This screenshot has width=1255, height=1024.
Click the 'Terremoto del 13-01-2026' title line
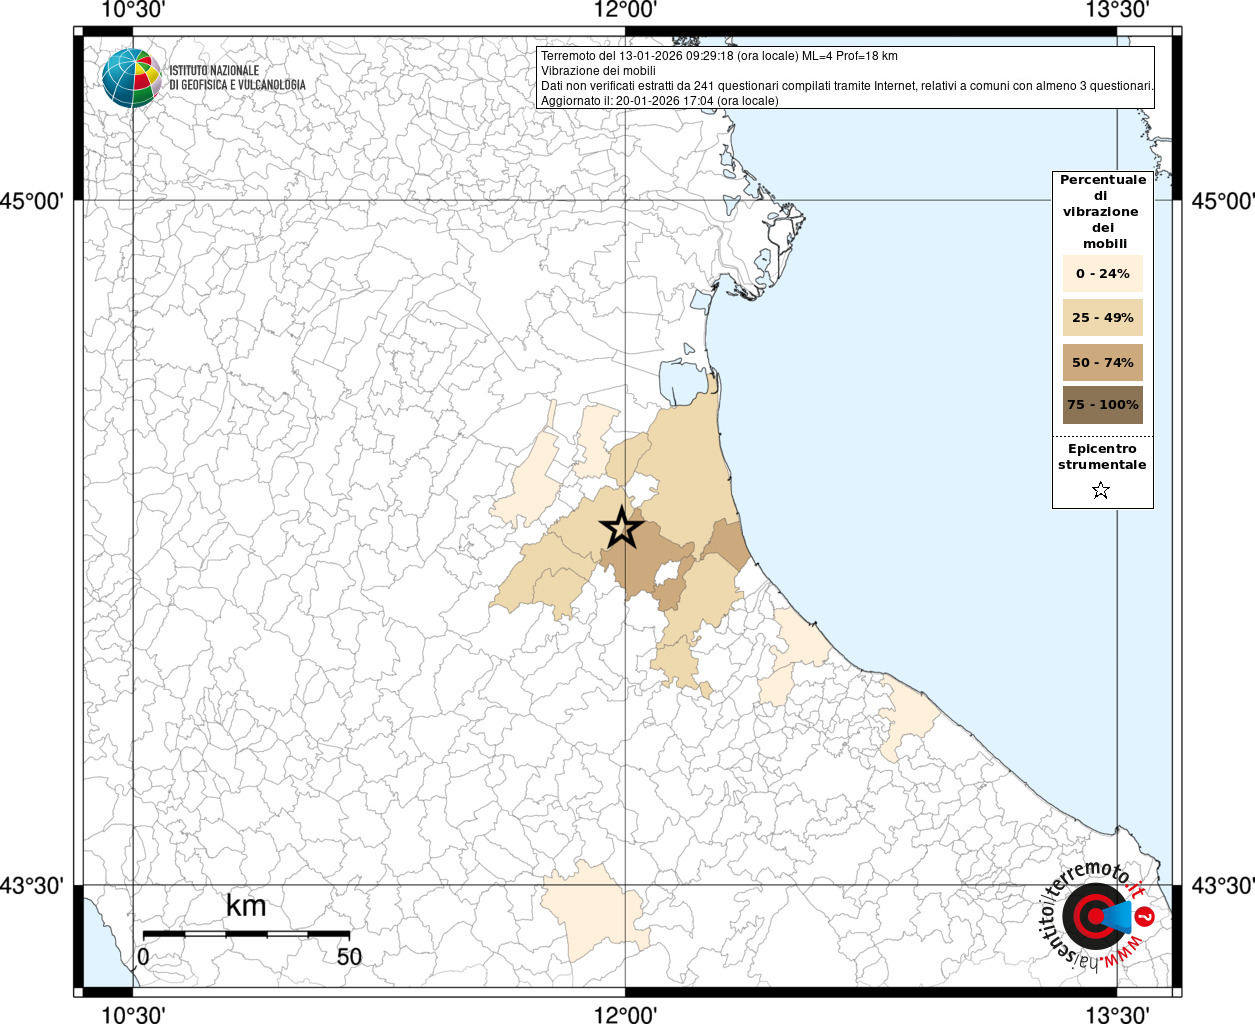pos(719,56)
